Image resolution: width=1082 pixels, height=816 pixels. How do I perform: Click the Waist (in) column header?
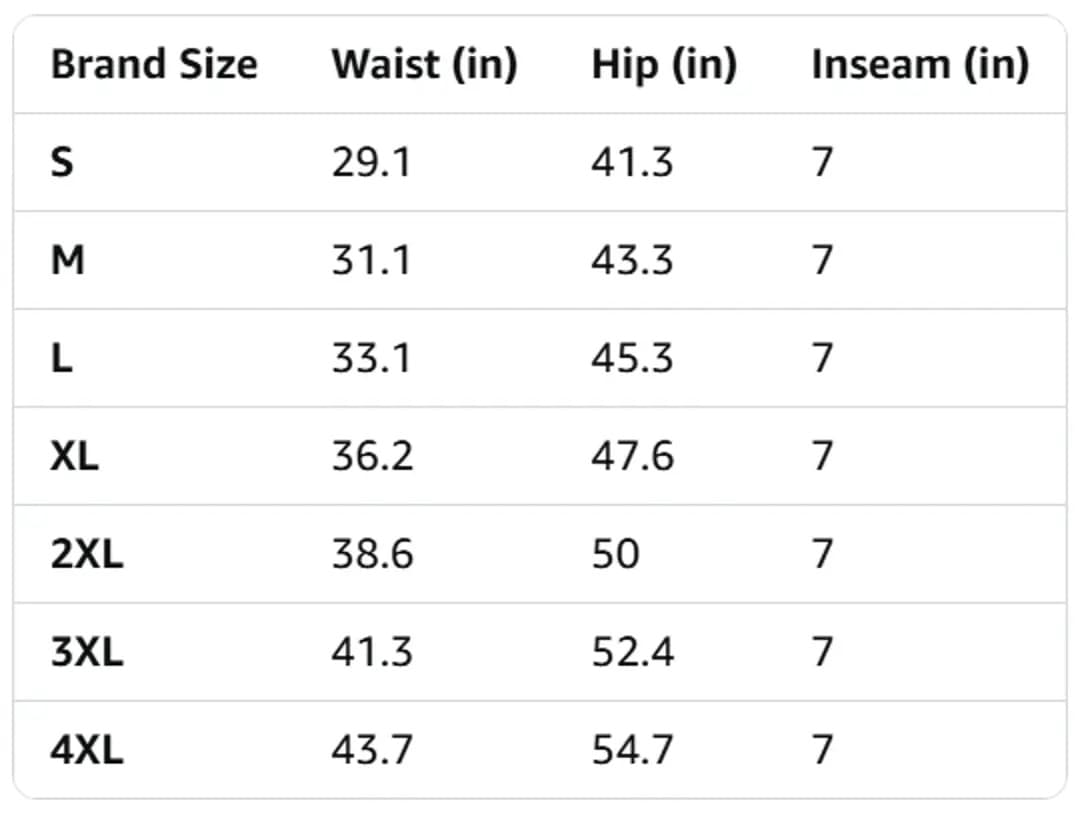424,64
